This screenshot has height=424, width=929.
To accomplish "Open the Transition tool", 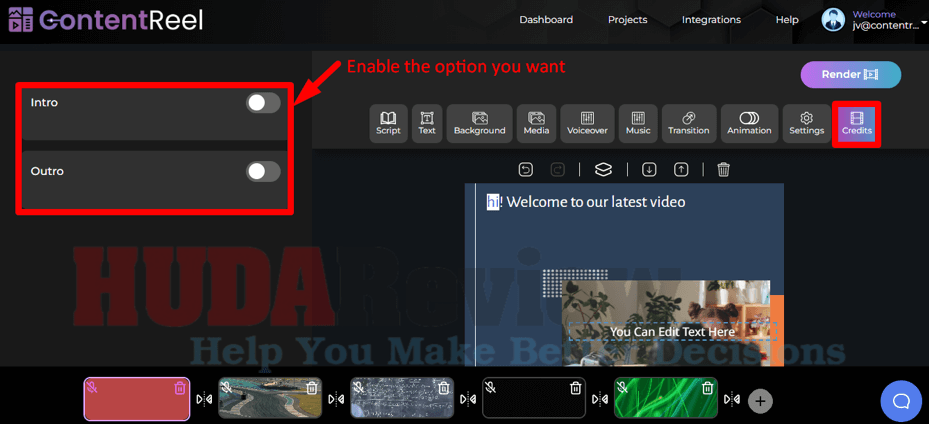I will [689, 124].
